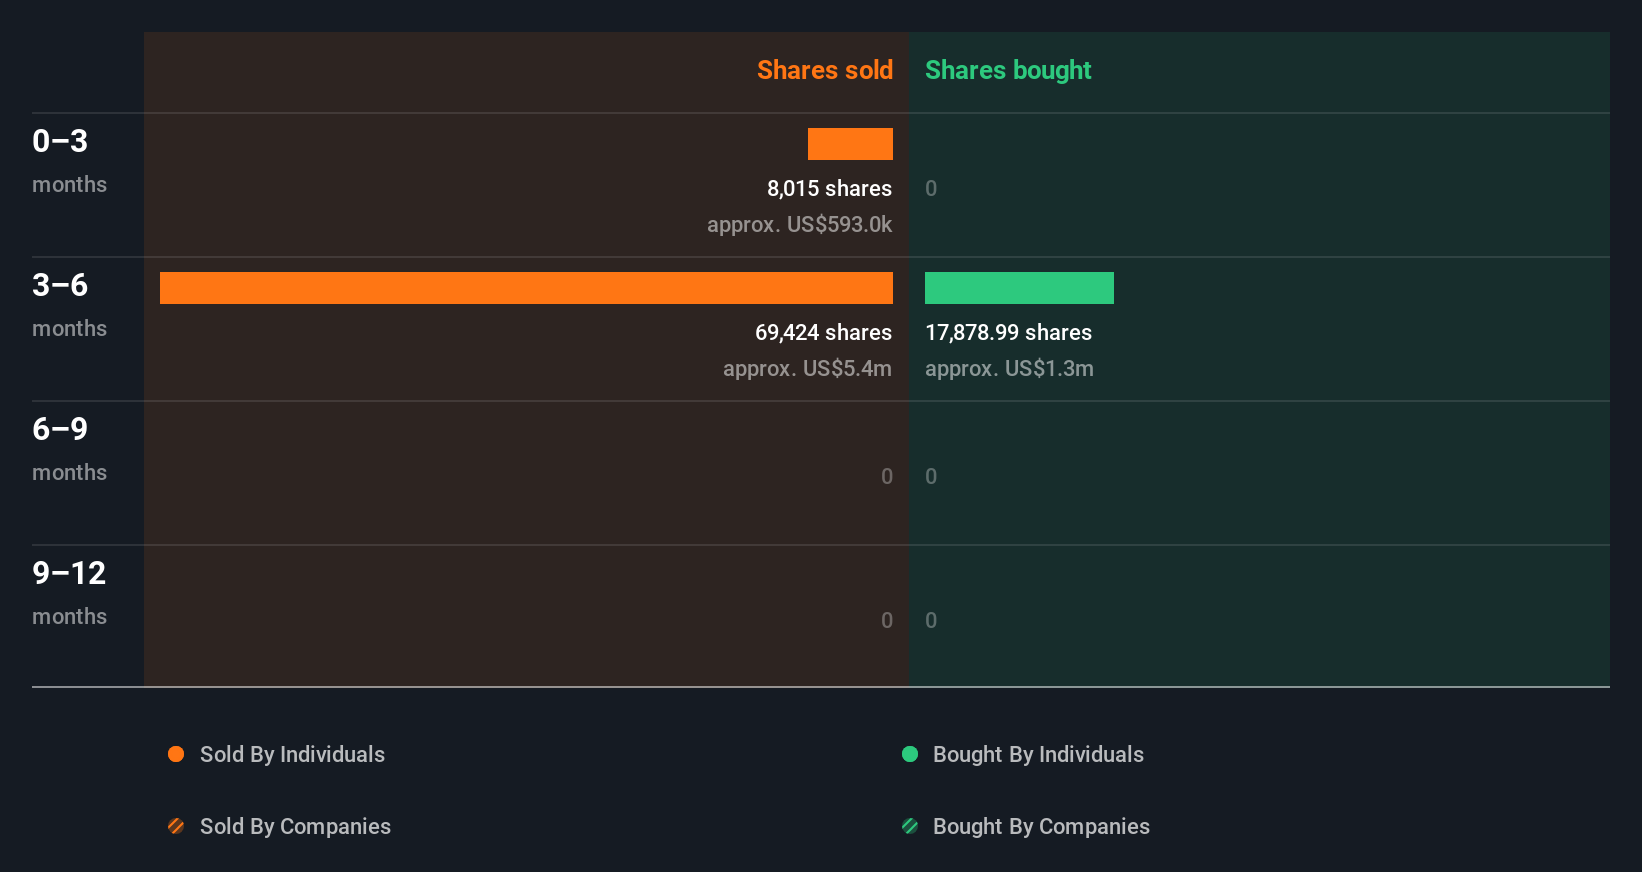Click the striped Bought By Companies legend icon
The height and width of the screenshot is (872, 1642).
click(x=910, y=826)
